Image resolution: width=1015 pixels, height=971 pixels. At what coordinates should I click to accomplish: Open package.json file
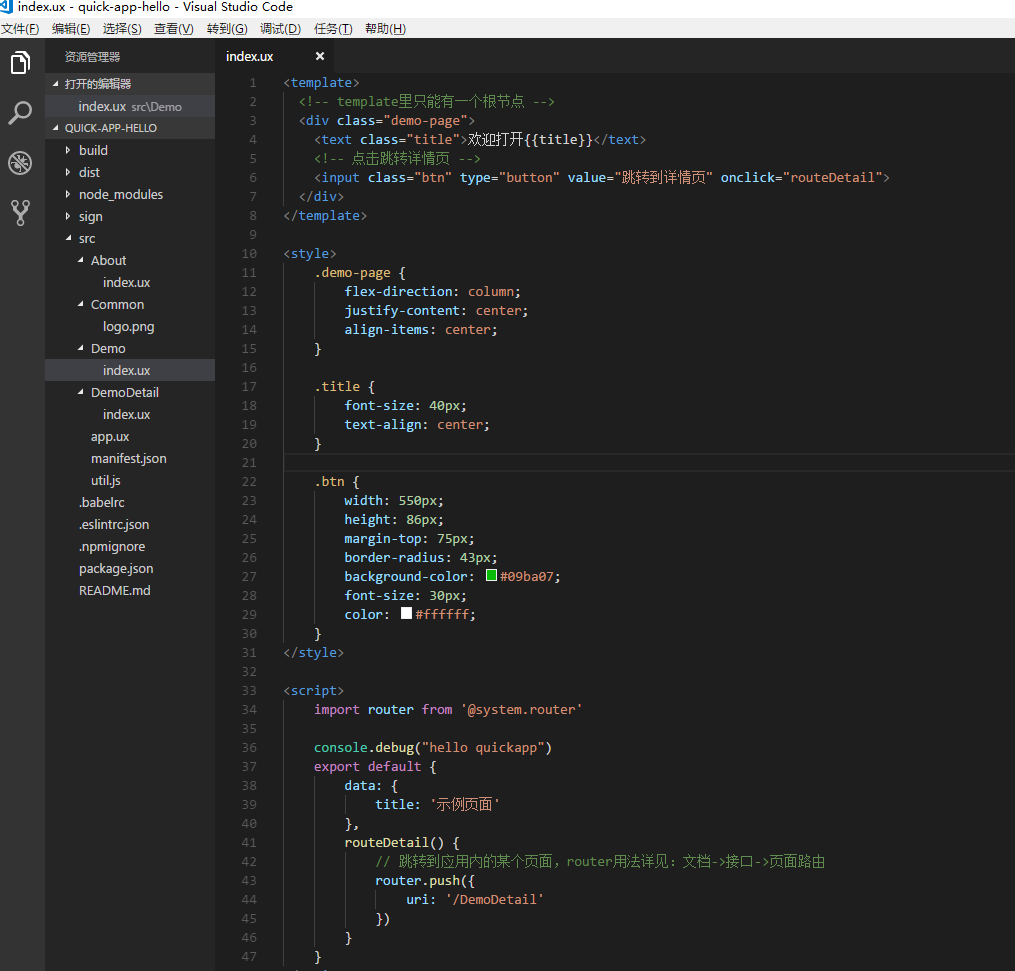click(129, 568)
